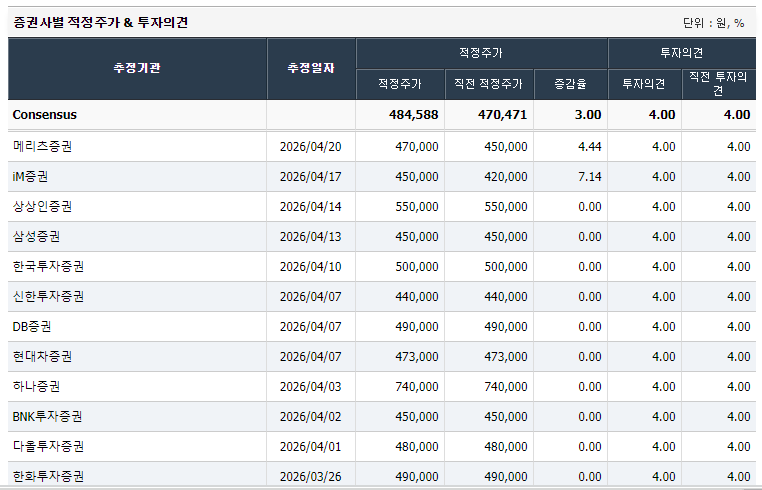The width and height of the screenshot is (762, 490).
Task: Click the date 2026/04/17
Action: pyautogui.click(x=311, y=177)
